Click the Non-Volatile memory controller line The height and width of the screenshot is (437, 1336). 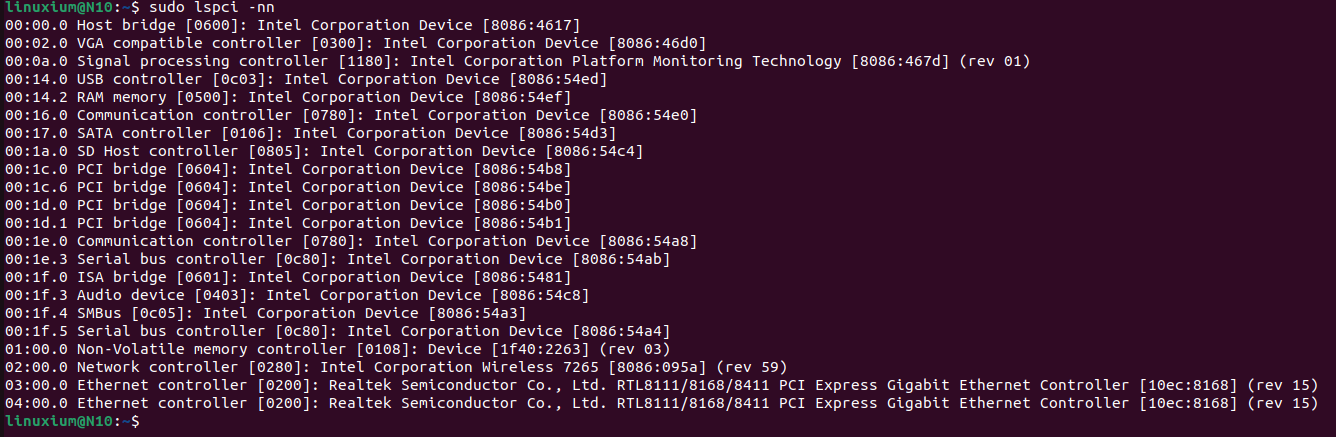pyautogui.click(x=337, y=349)
